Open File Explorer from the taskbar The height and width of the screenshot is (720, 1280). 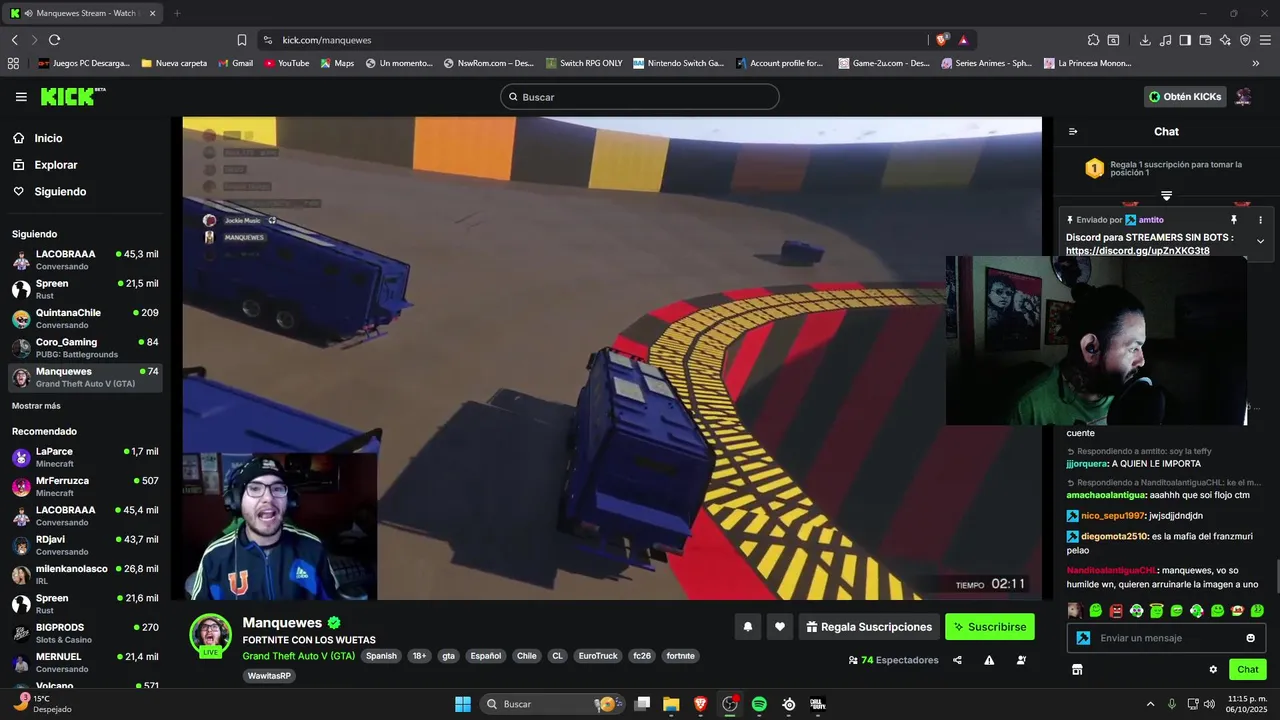tap(671, 704)
